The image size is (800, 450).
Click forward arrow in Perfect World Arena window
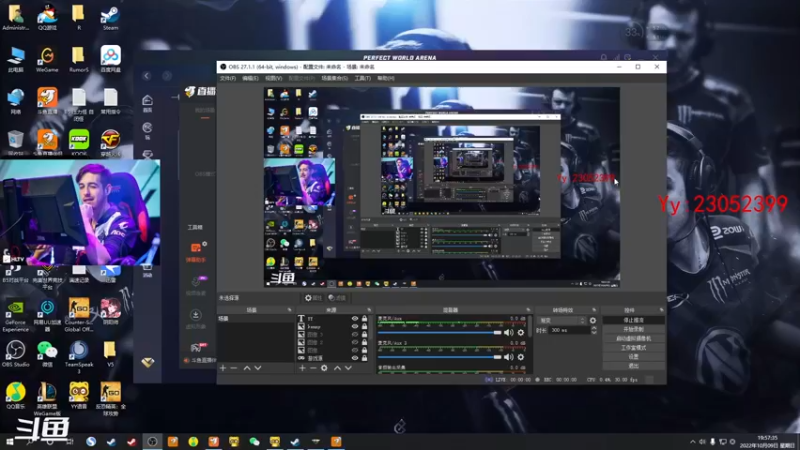pyautogui.click(x=167, y=76)
